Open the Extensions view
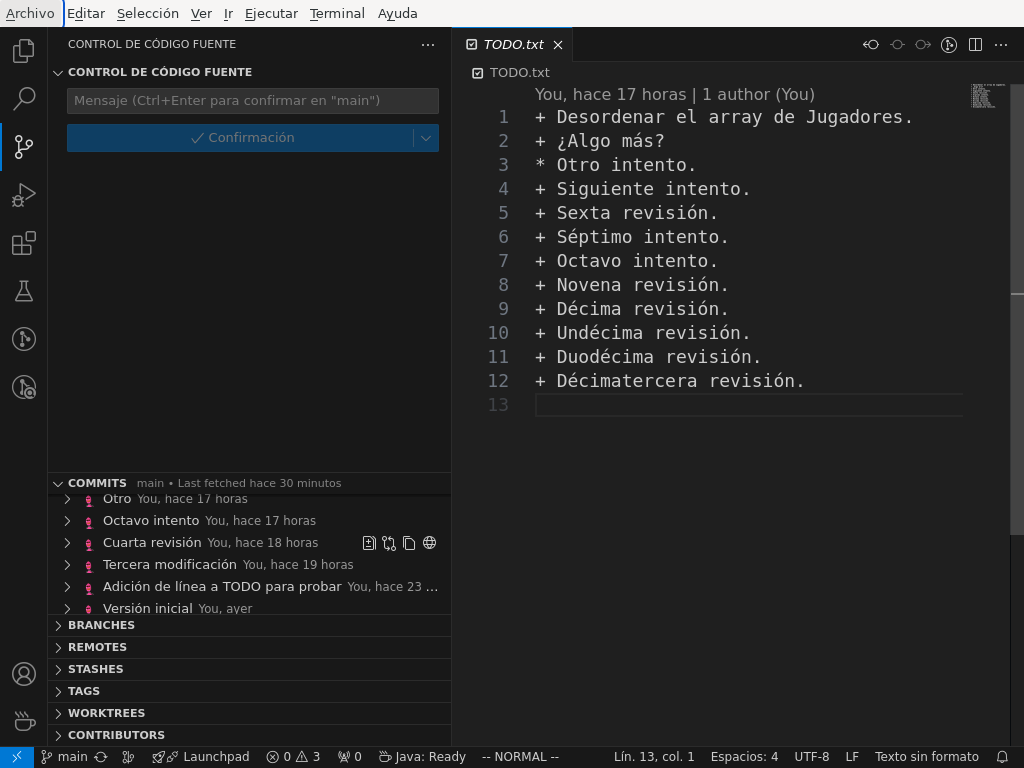Image resolution: width=1024 pixels, height=768 pixels. pos(24,243)
